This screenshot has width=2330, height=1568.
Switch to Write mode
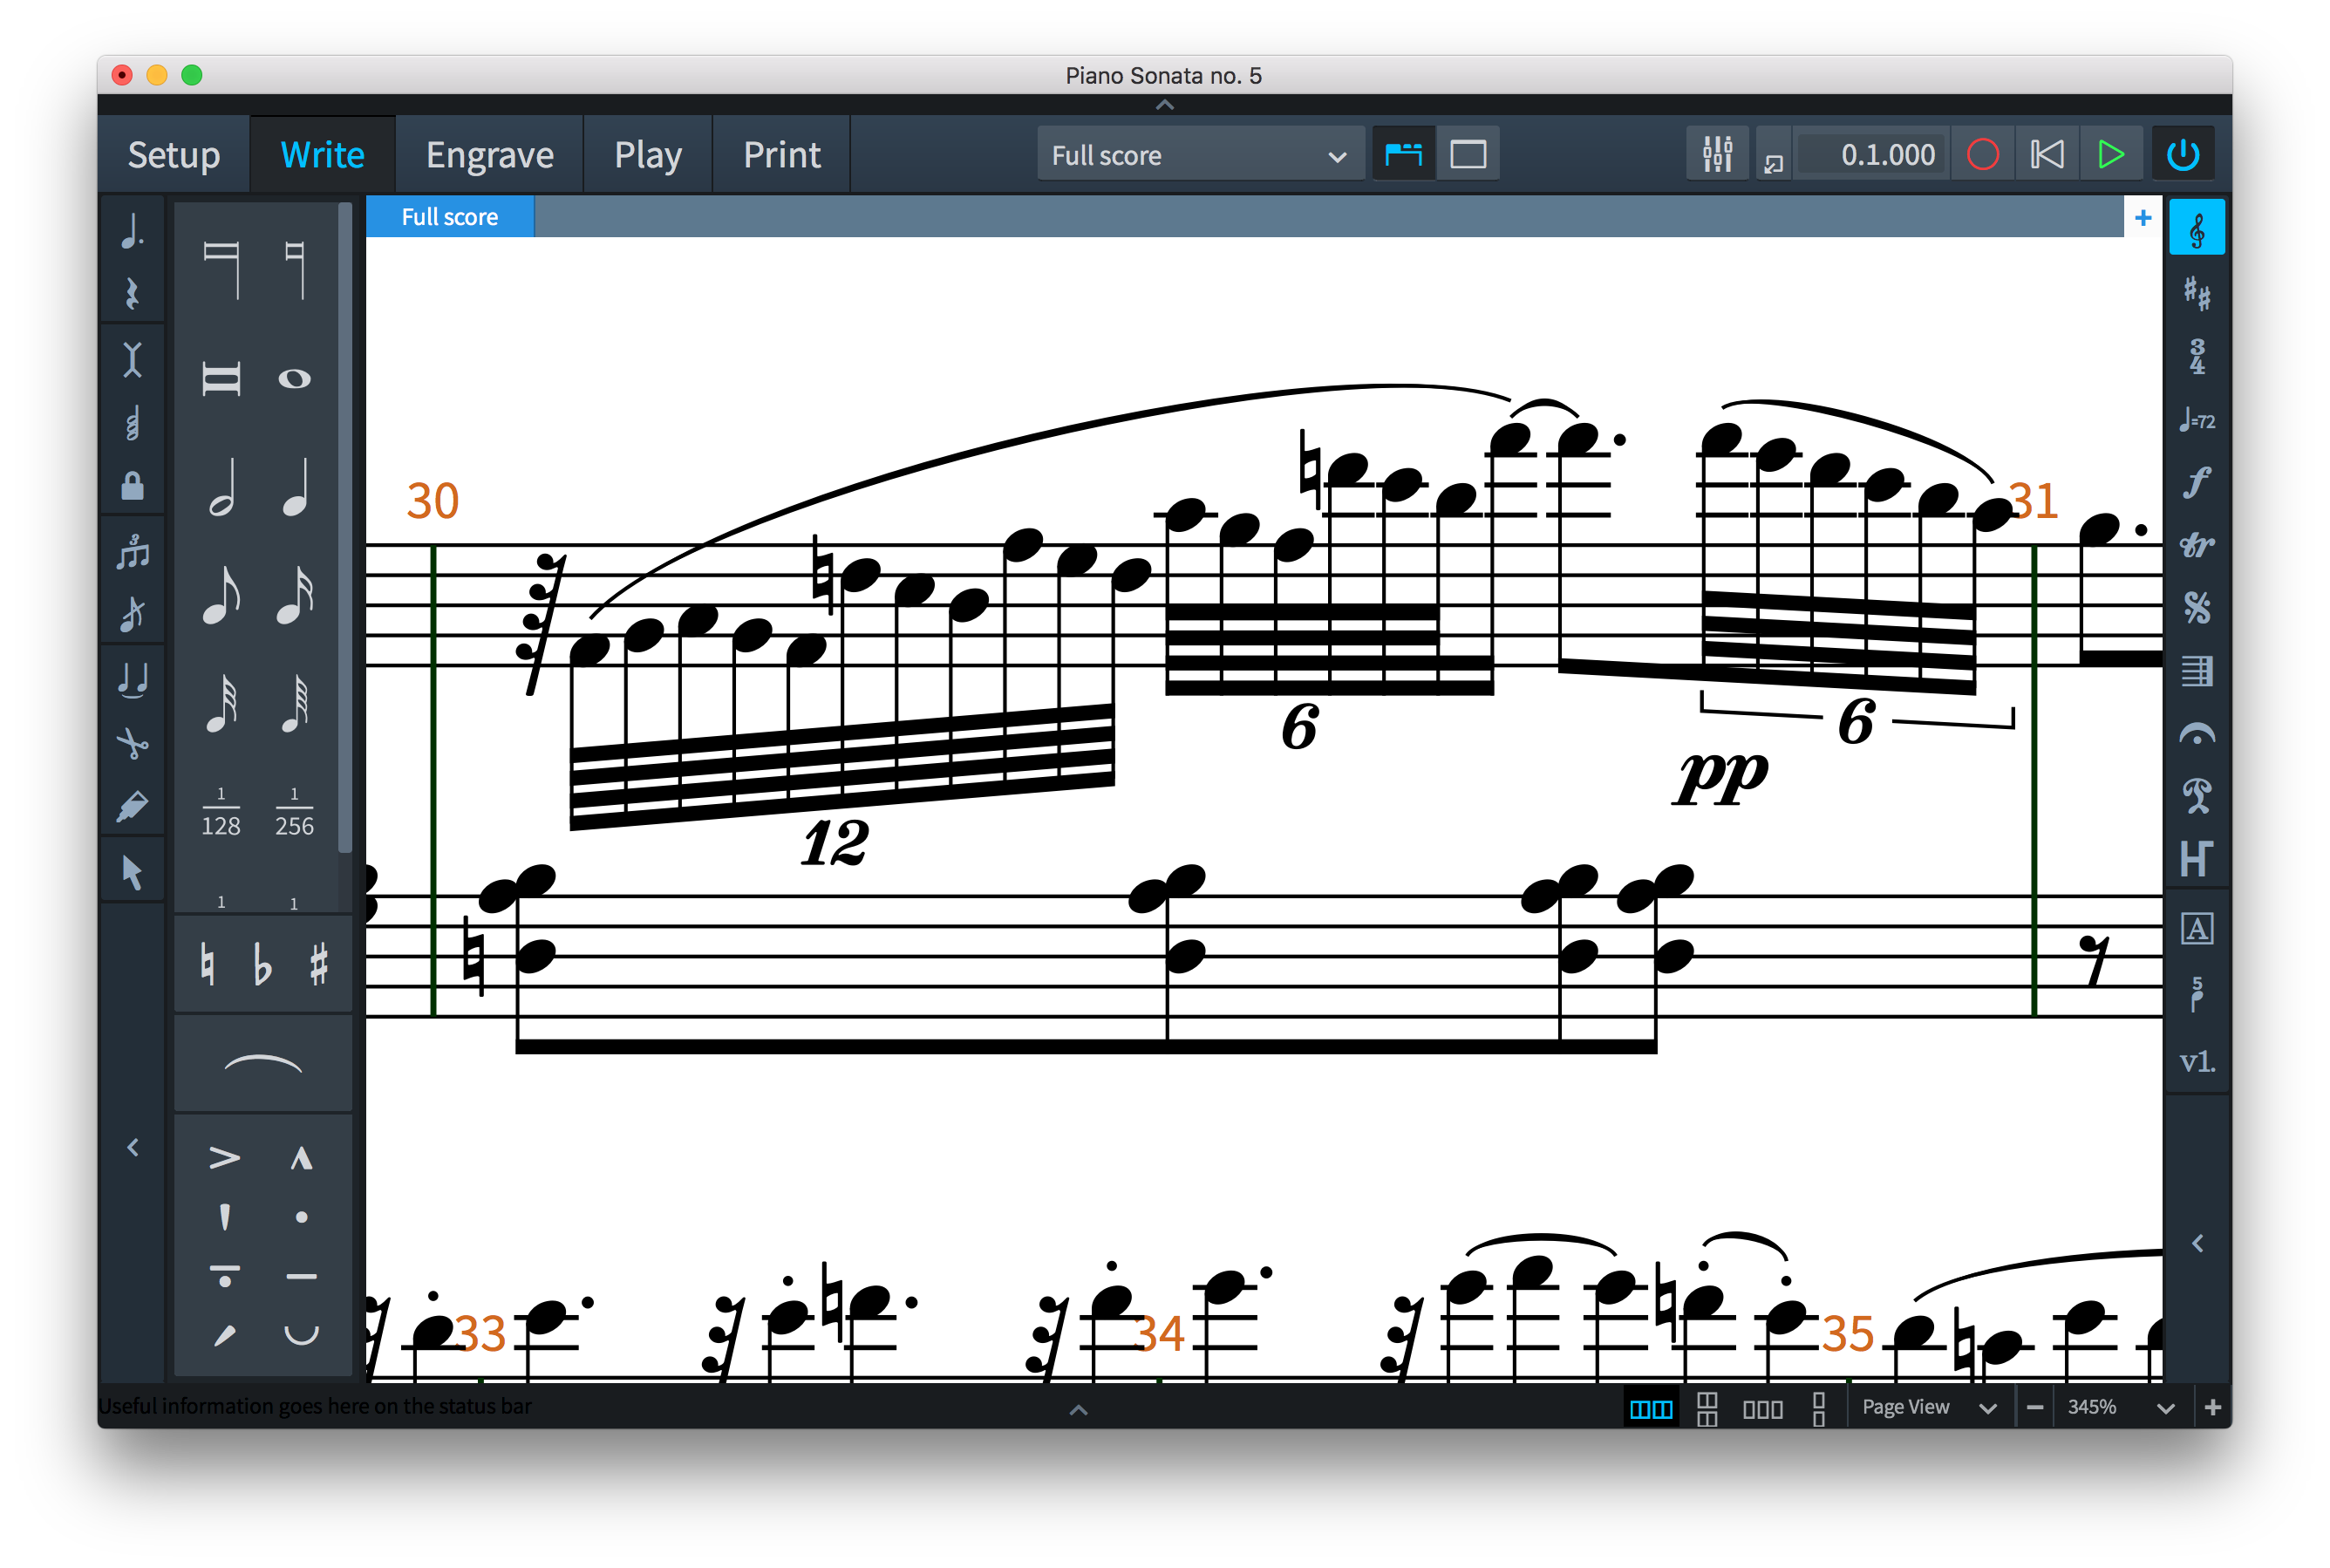pyautogui.click(x=322, y=155)
